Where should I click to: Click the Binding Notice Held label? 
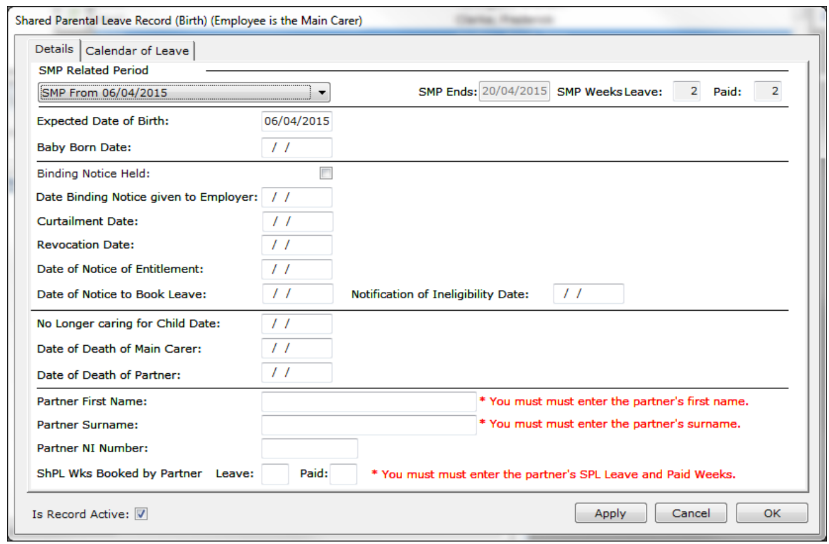94,173
